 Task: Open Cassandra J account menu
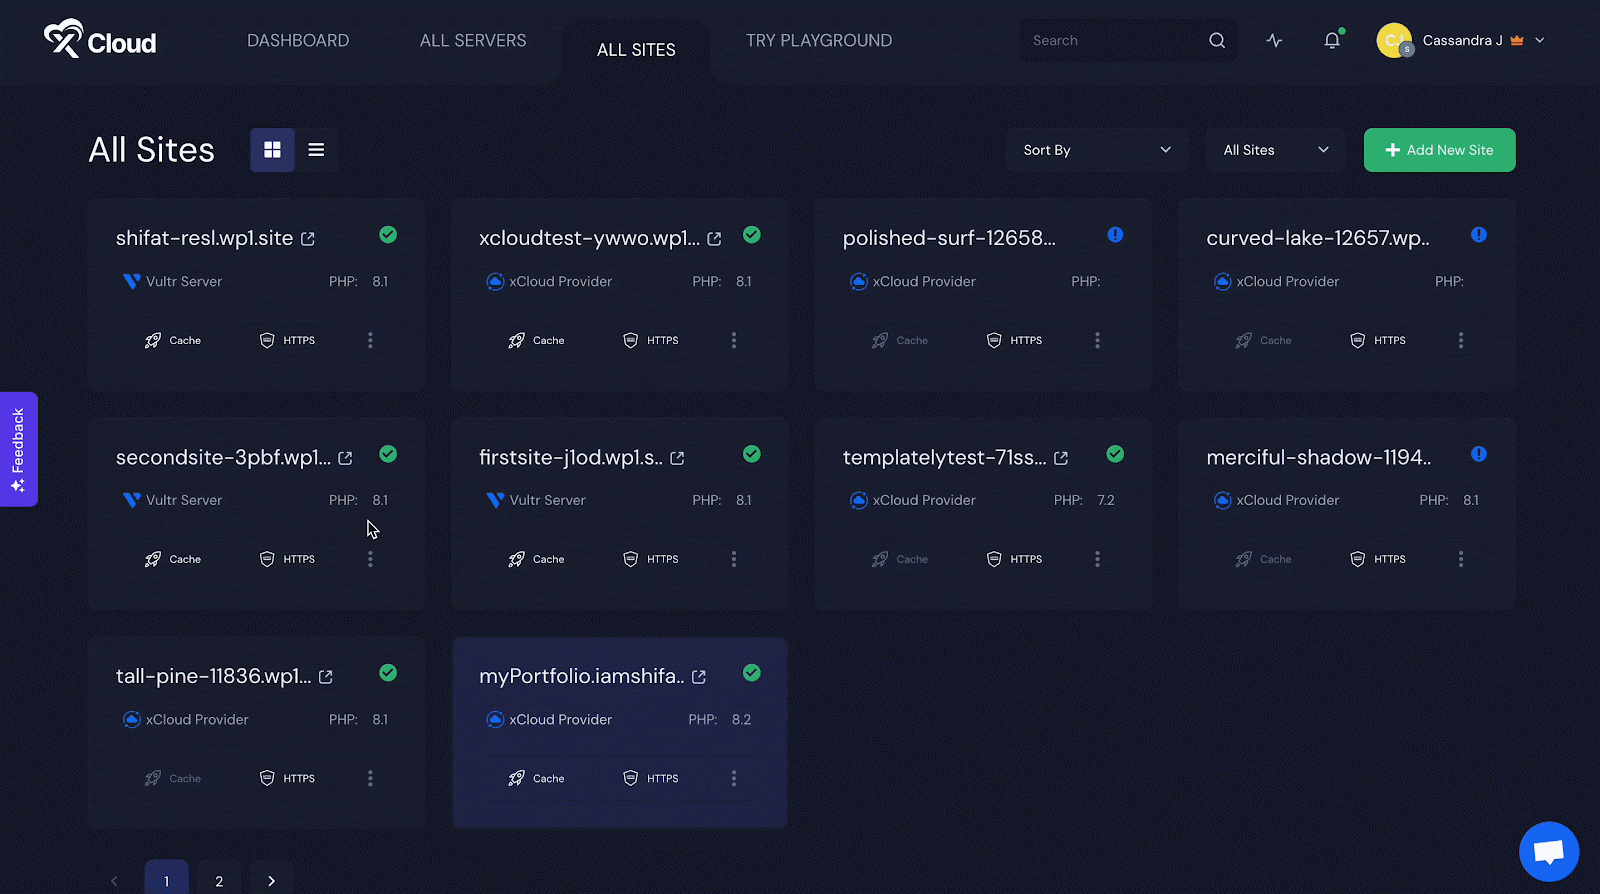click(1461, 41)
